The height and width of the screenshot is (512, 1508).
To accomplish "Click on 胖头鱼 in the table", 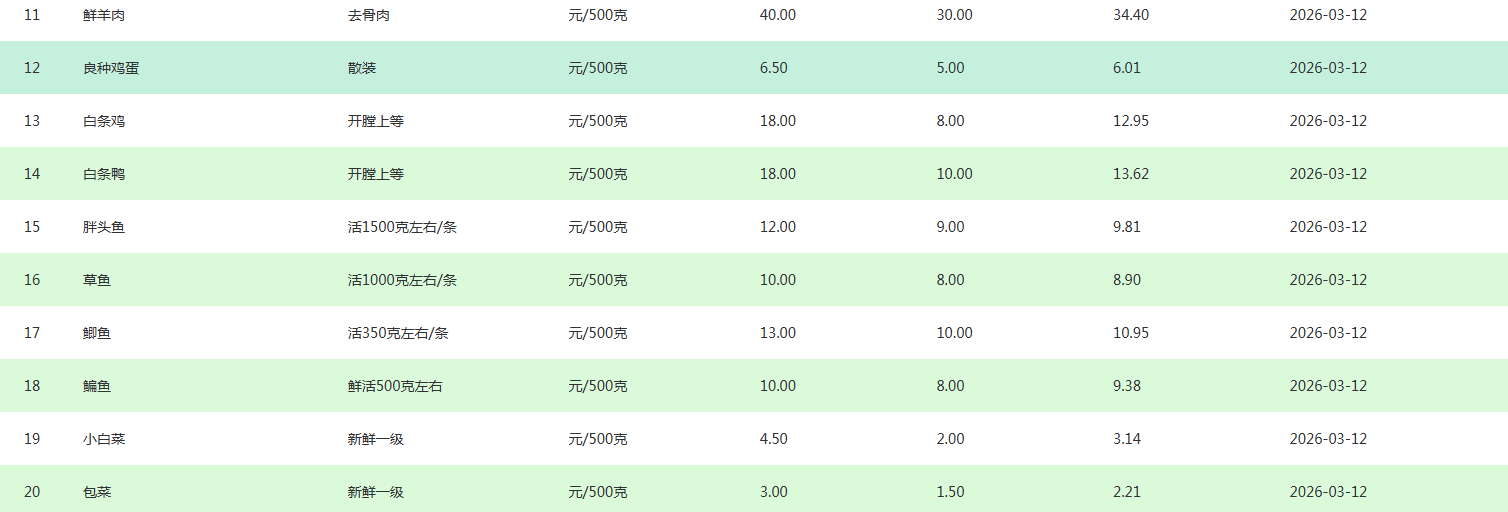I will pyautogui.click(x=104, y=227).
